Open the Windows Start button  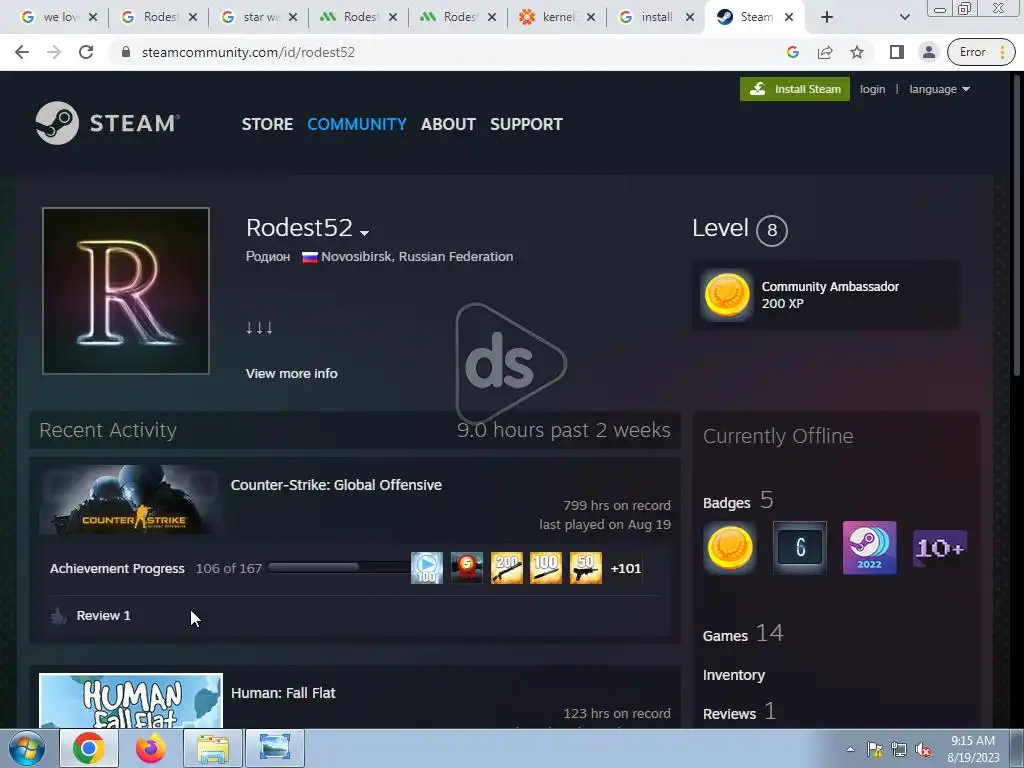pyautogui.click(x=26, y=748)
